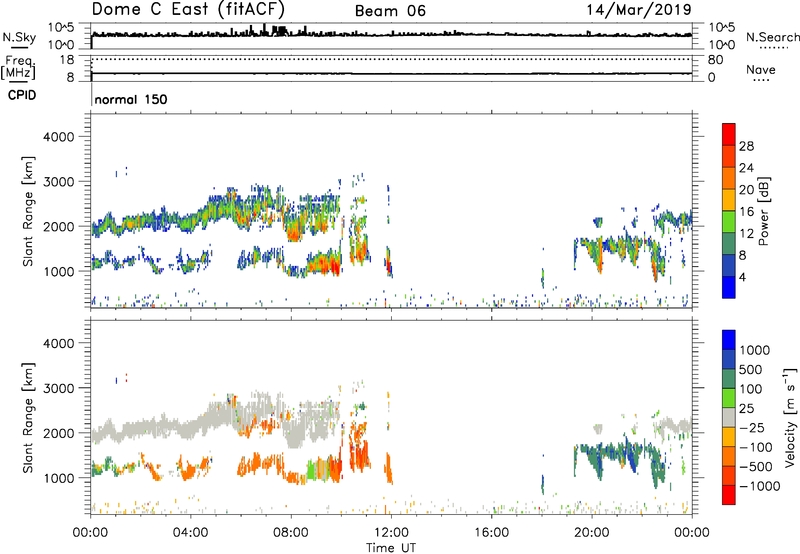Click the "18" frequency axis tick
The height and width of the screenshot is (554, 800).
click(x=67, y=60)
